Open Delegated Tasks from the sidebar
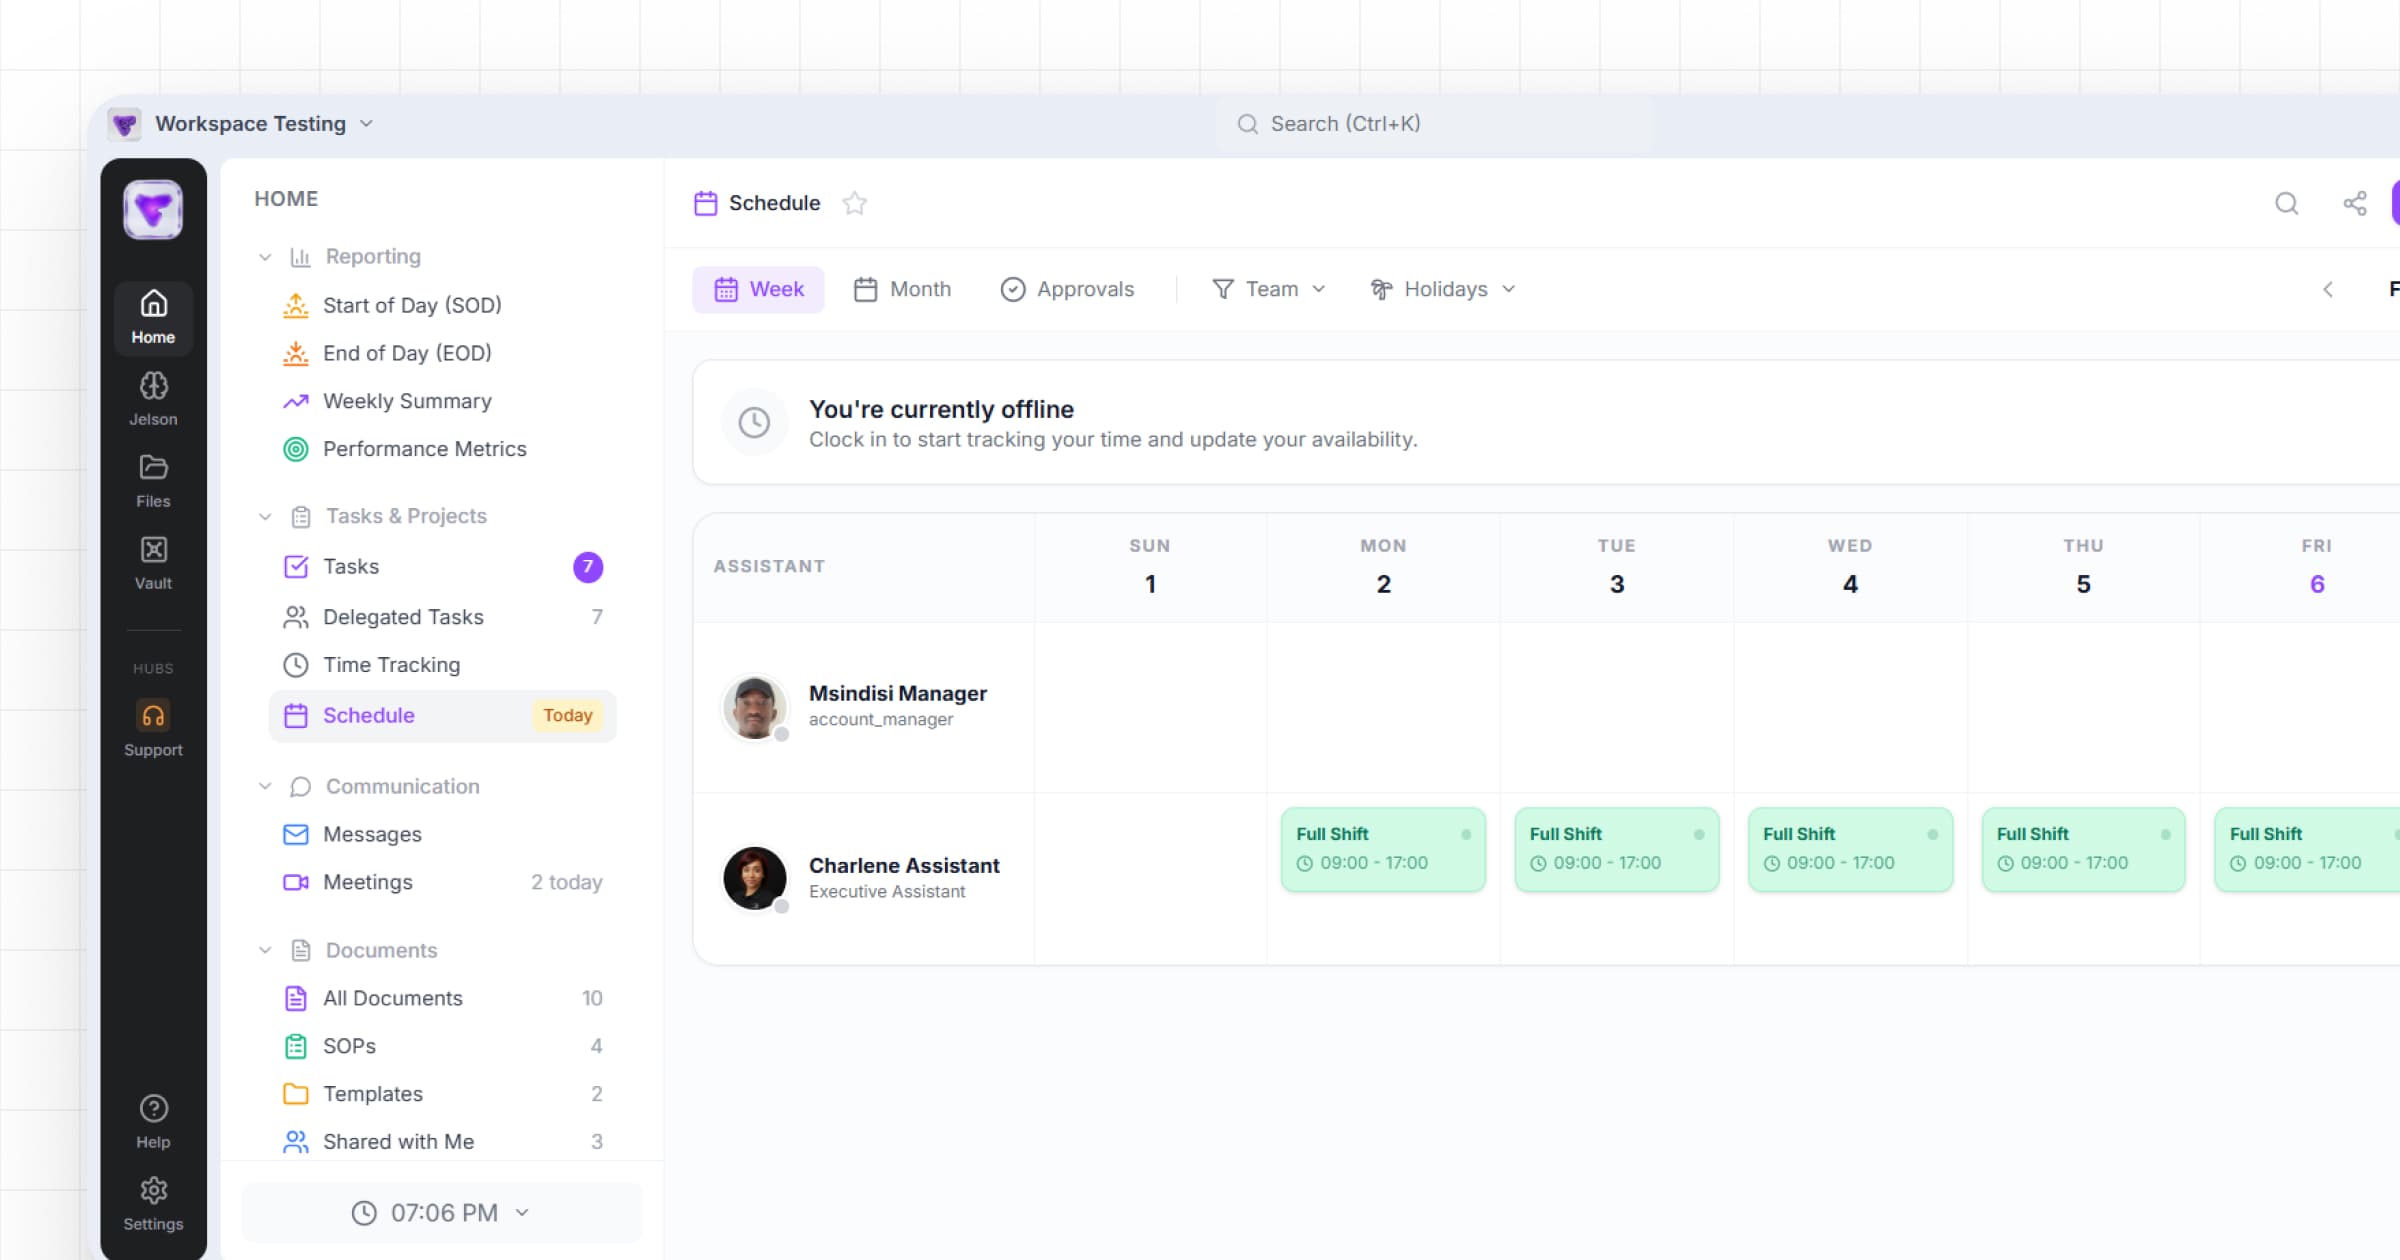The height and width of the screenshot is (1260, 2400). pyautogui.click(x=403, y=617)
